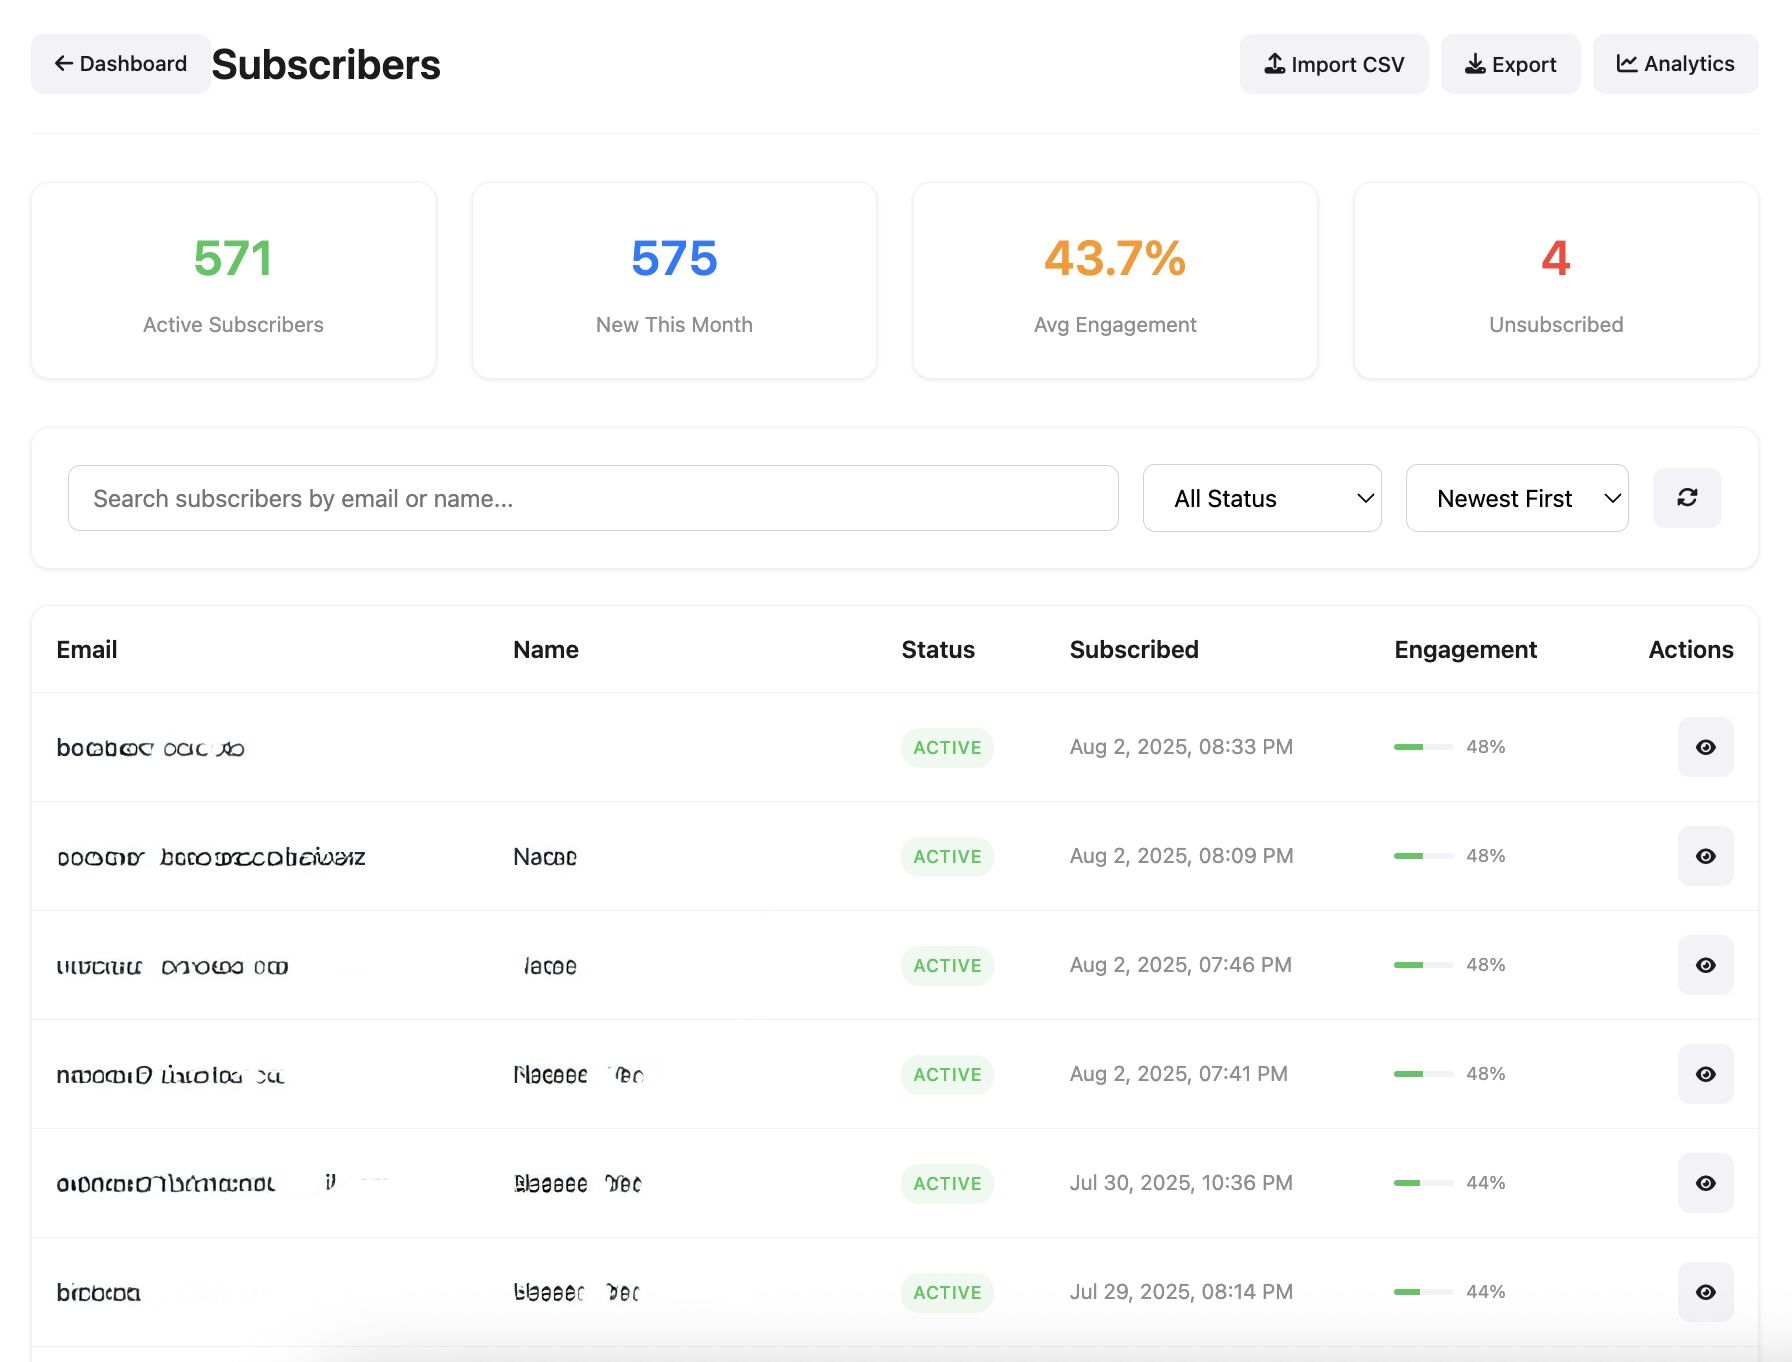Click the 48% engagement bar in the top row
This screenshot has width=1792, height=1362.
coord(1423,747)
